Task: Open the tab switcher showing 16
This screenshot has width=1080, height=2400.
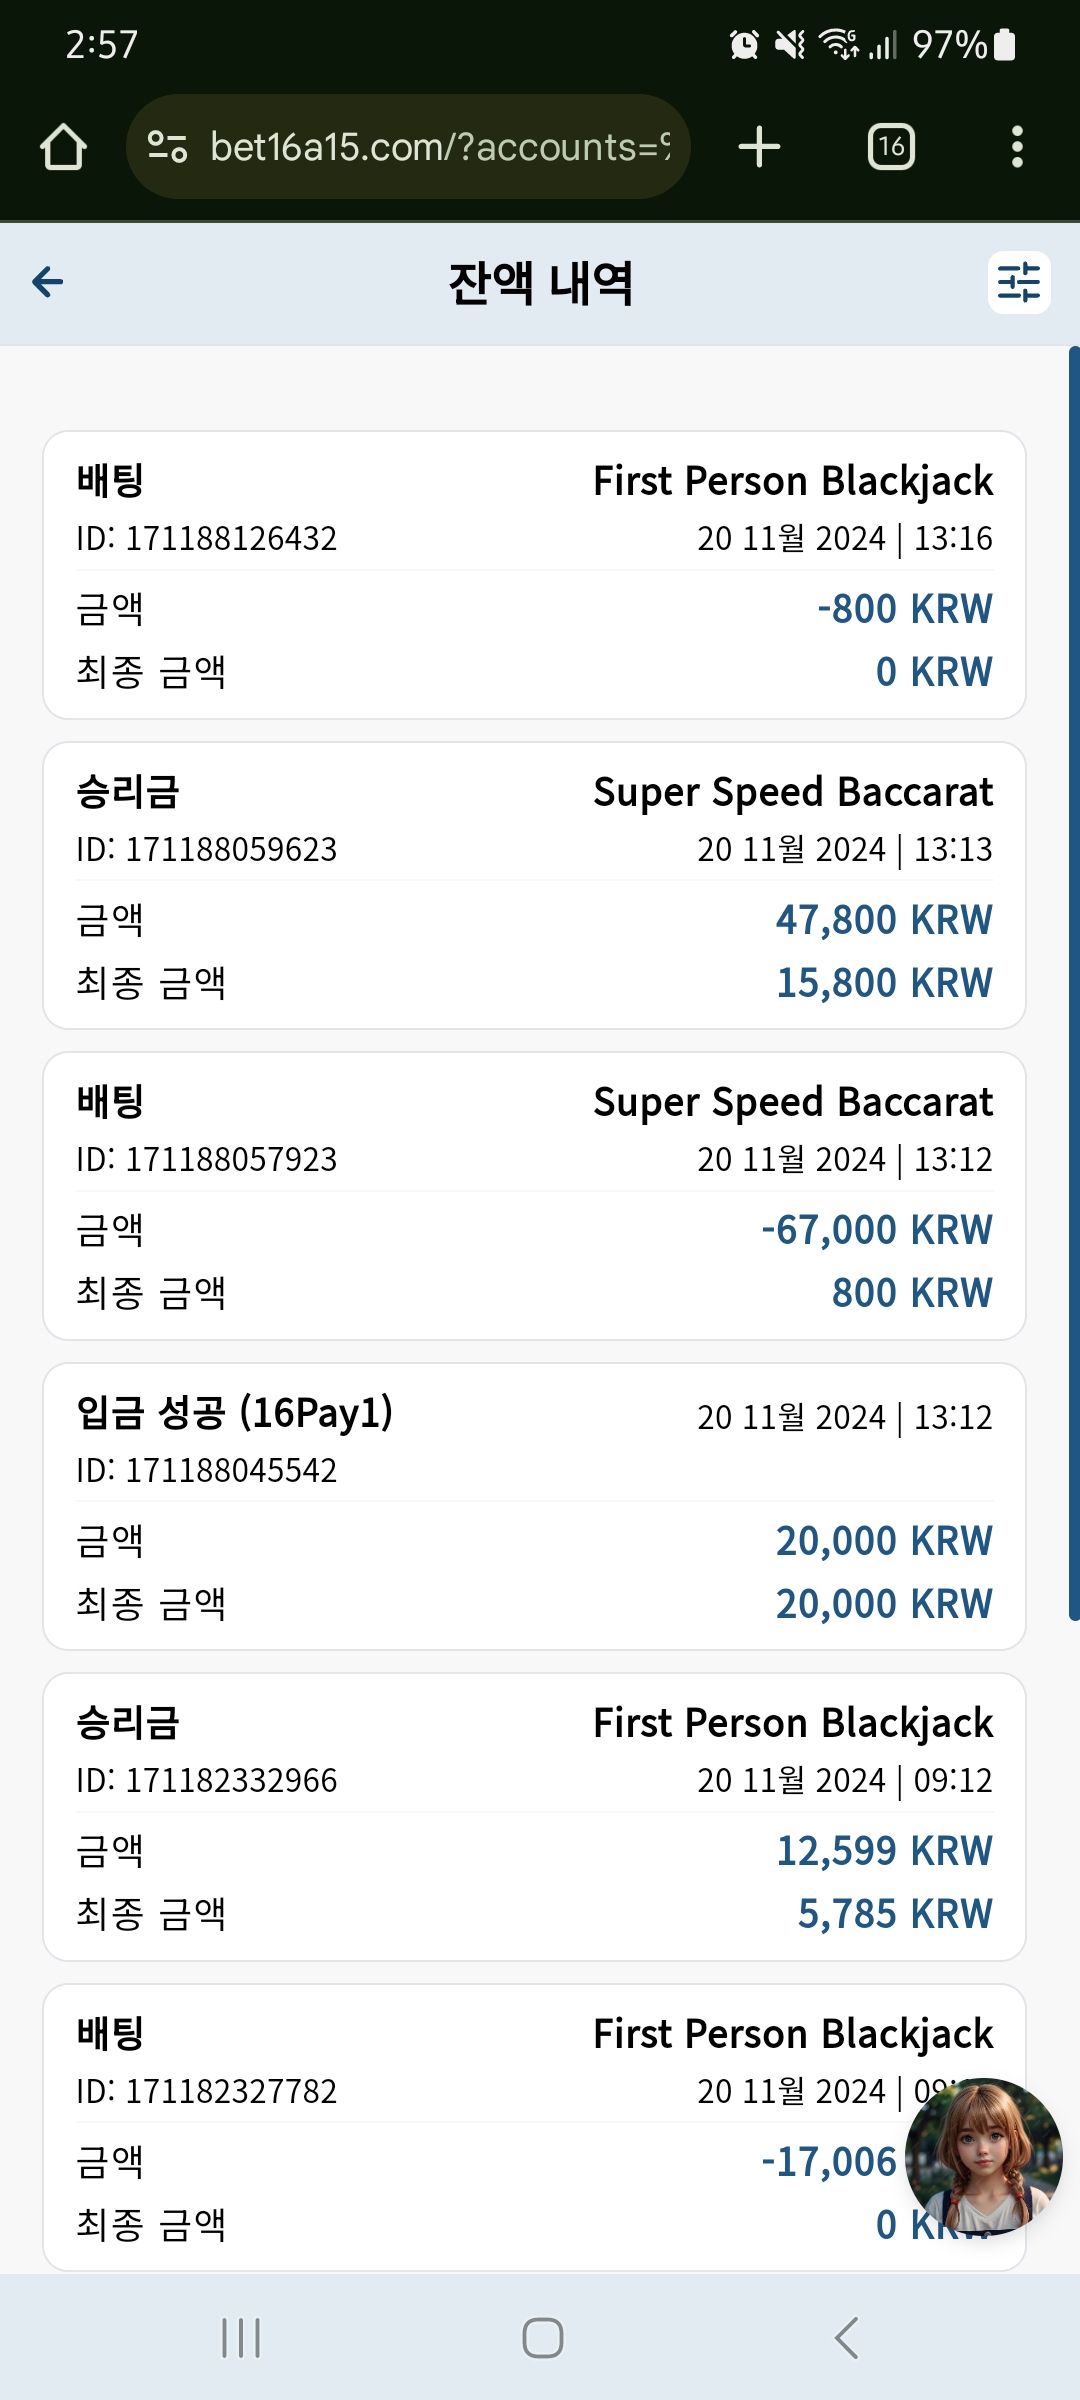Action: coord(891,147)
